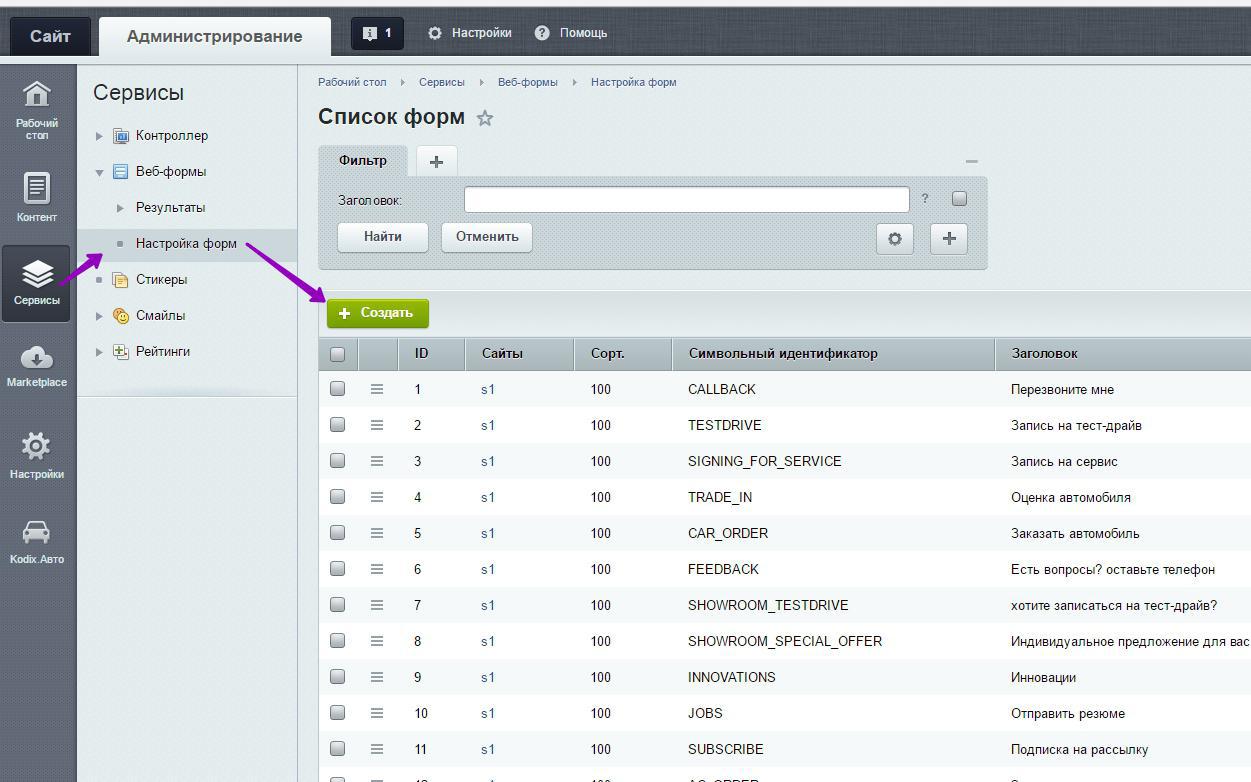Screen dimensions: 1251x782
Task: Expand the Рейтинги tree node
Action: click(99, 352)
